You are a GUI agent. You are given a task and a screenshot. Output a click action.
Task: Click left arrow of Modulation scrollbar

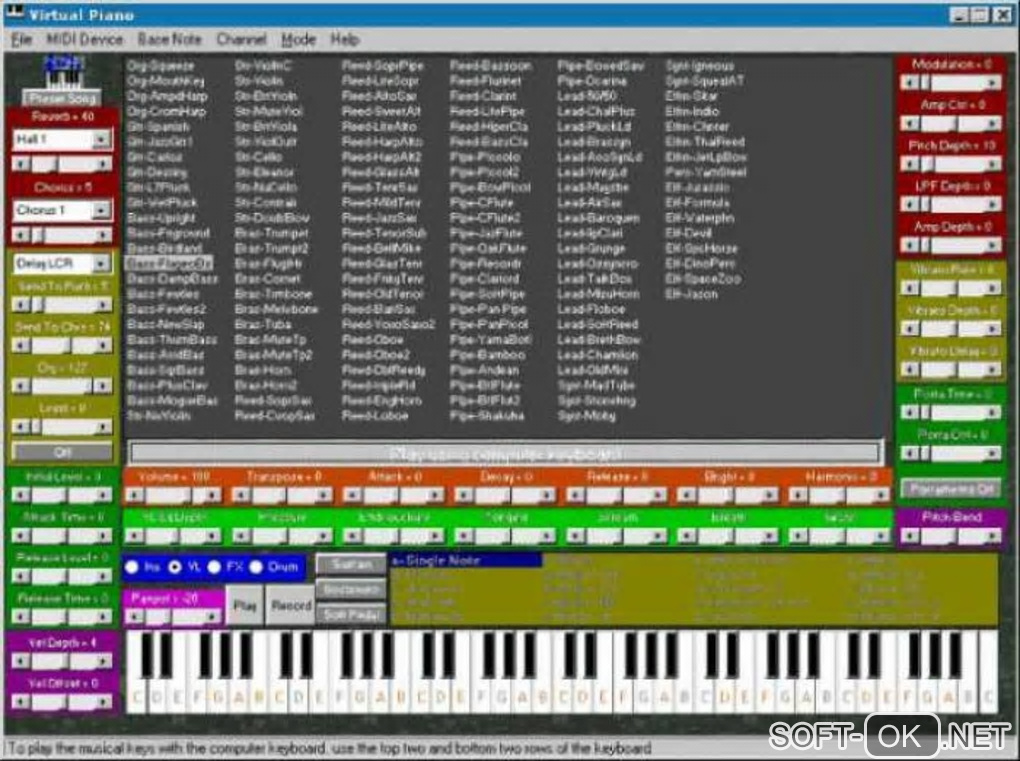pyautogui.click(x=910, y=83)
